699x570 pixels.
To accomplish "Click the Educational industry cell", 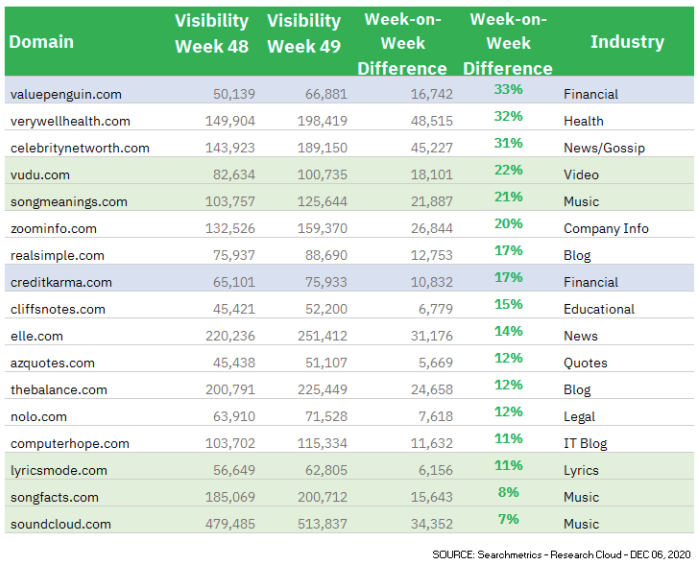I will click(599, 309).
